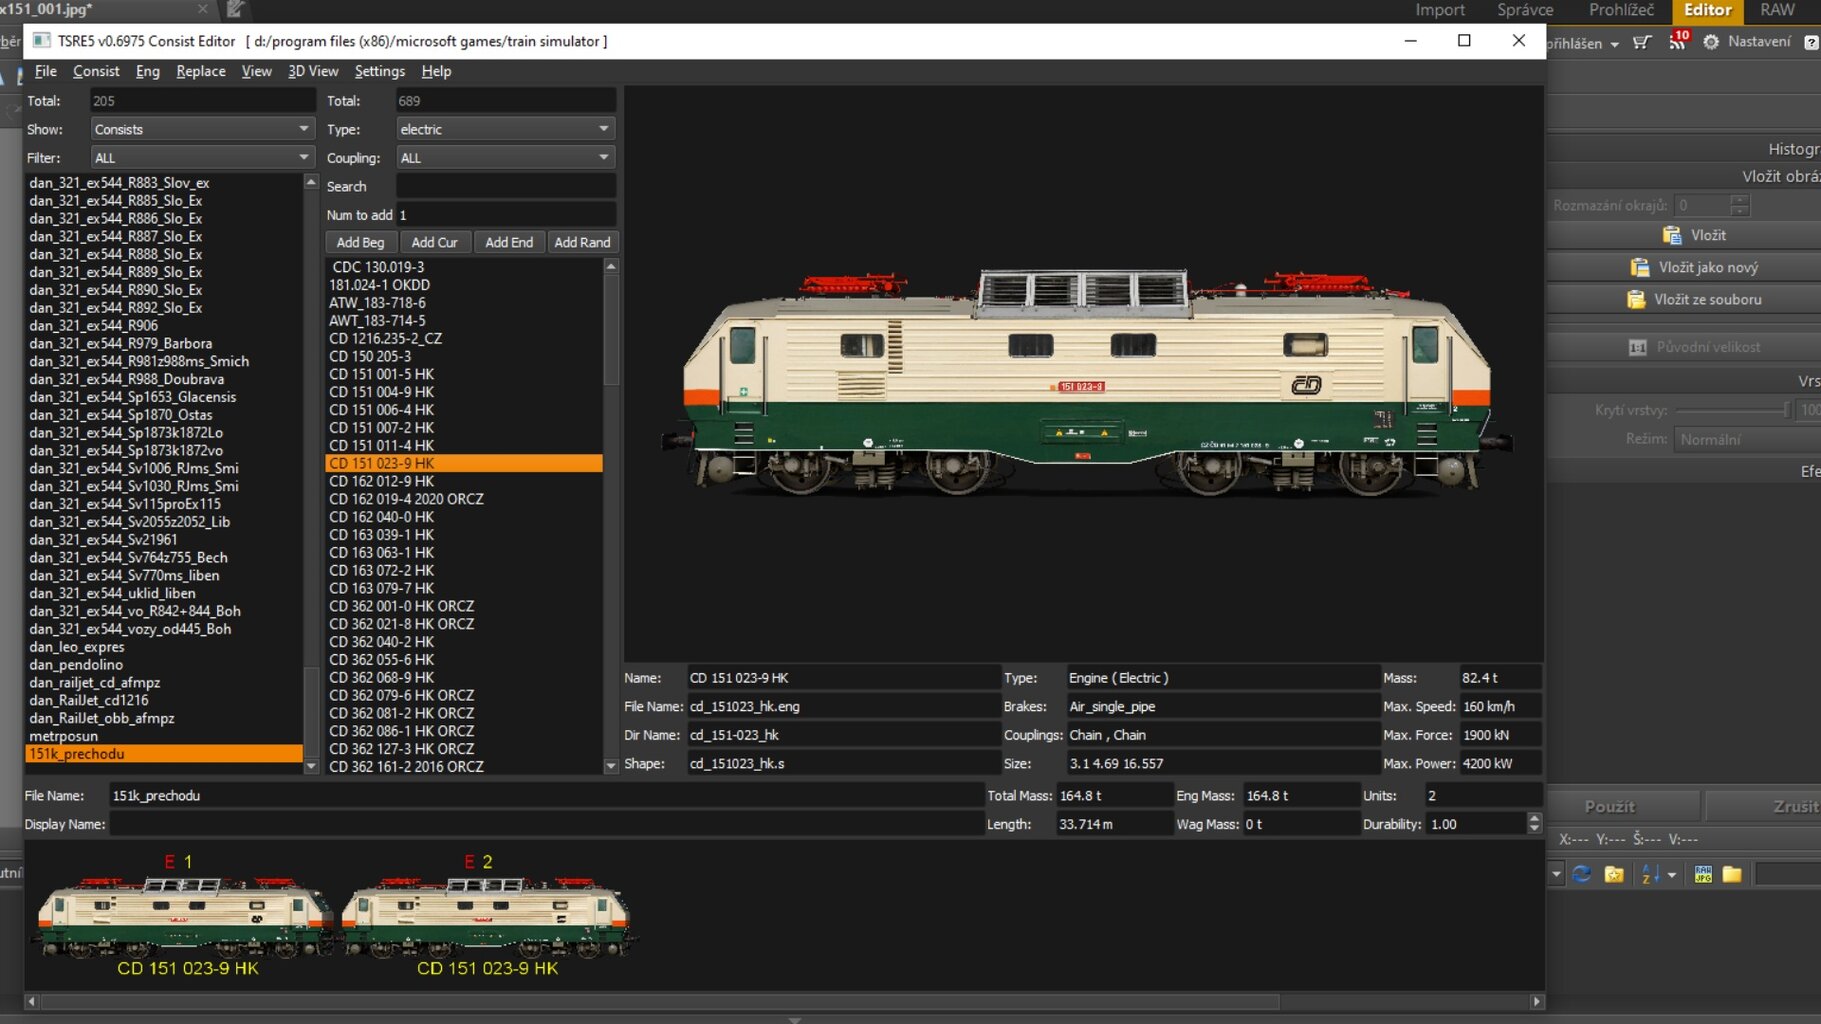The height and width of the screenshot is (1024, 1821).
Task: Open the favorites folder star icon
Action: point(1614,874)
